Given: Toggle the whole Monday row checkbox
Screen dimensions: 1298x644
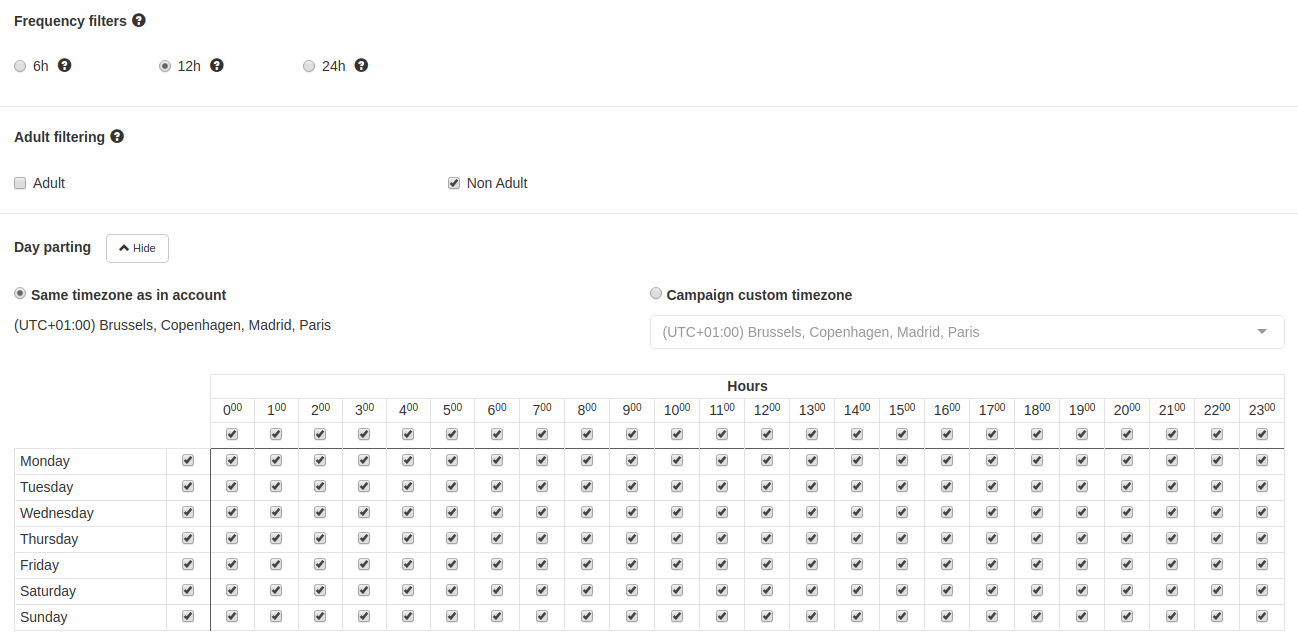Looking at the screenshot, I should [188, 461].
